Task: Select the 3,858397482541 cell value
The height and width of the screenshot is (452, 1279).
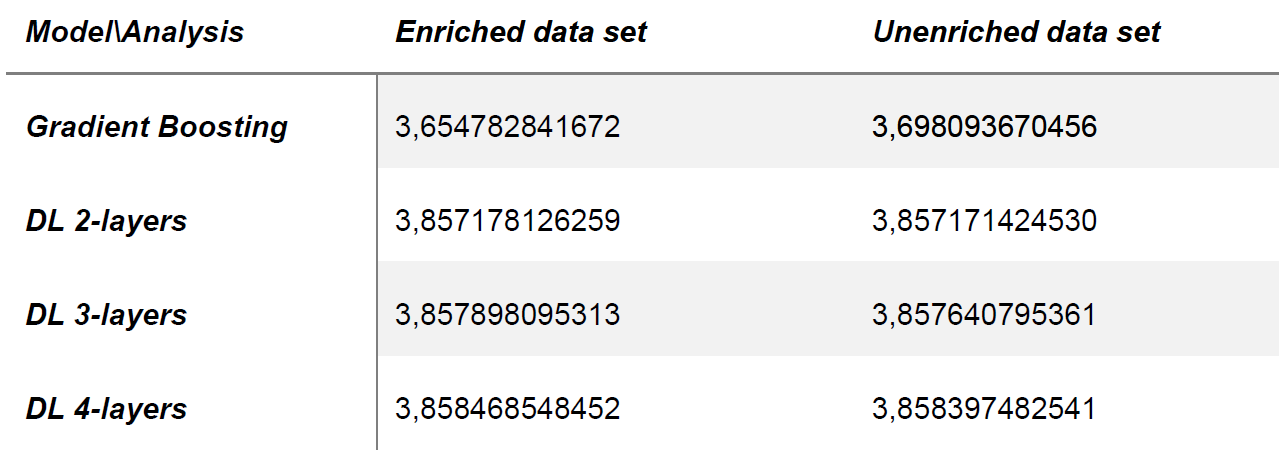Action: click(x=984, y=409)
